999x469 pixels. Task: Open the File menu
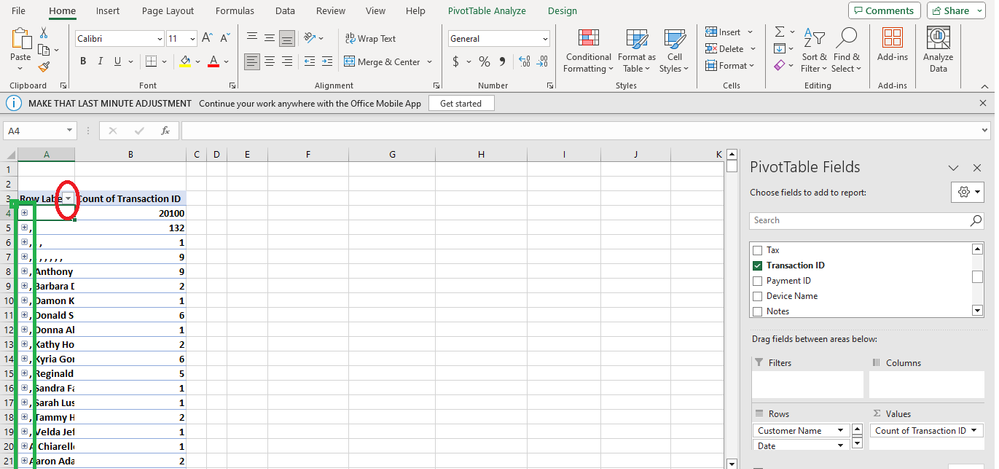pyautogui.click(x=18, y=11)
